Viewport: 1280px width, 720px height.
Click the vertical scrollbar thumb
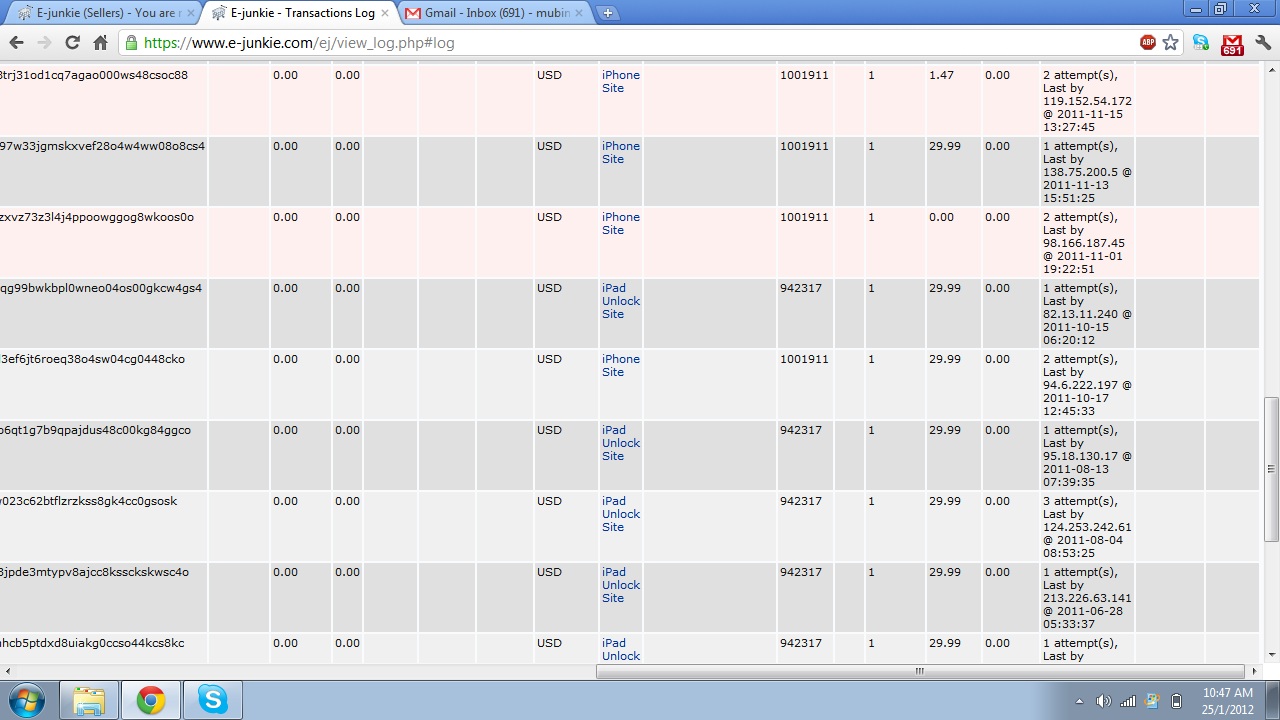pos(1271,469)
